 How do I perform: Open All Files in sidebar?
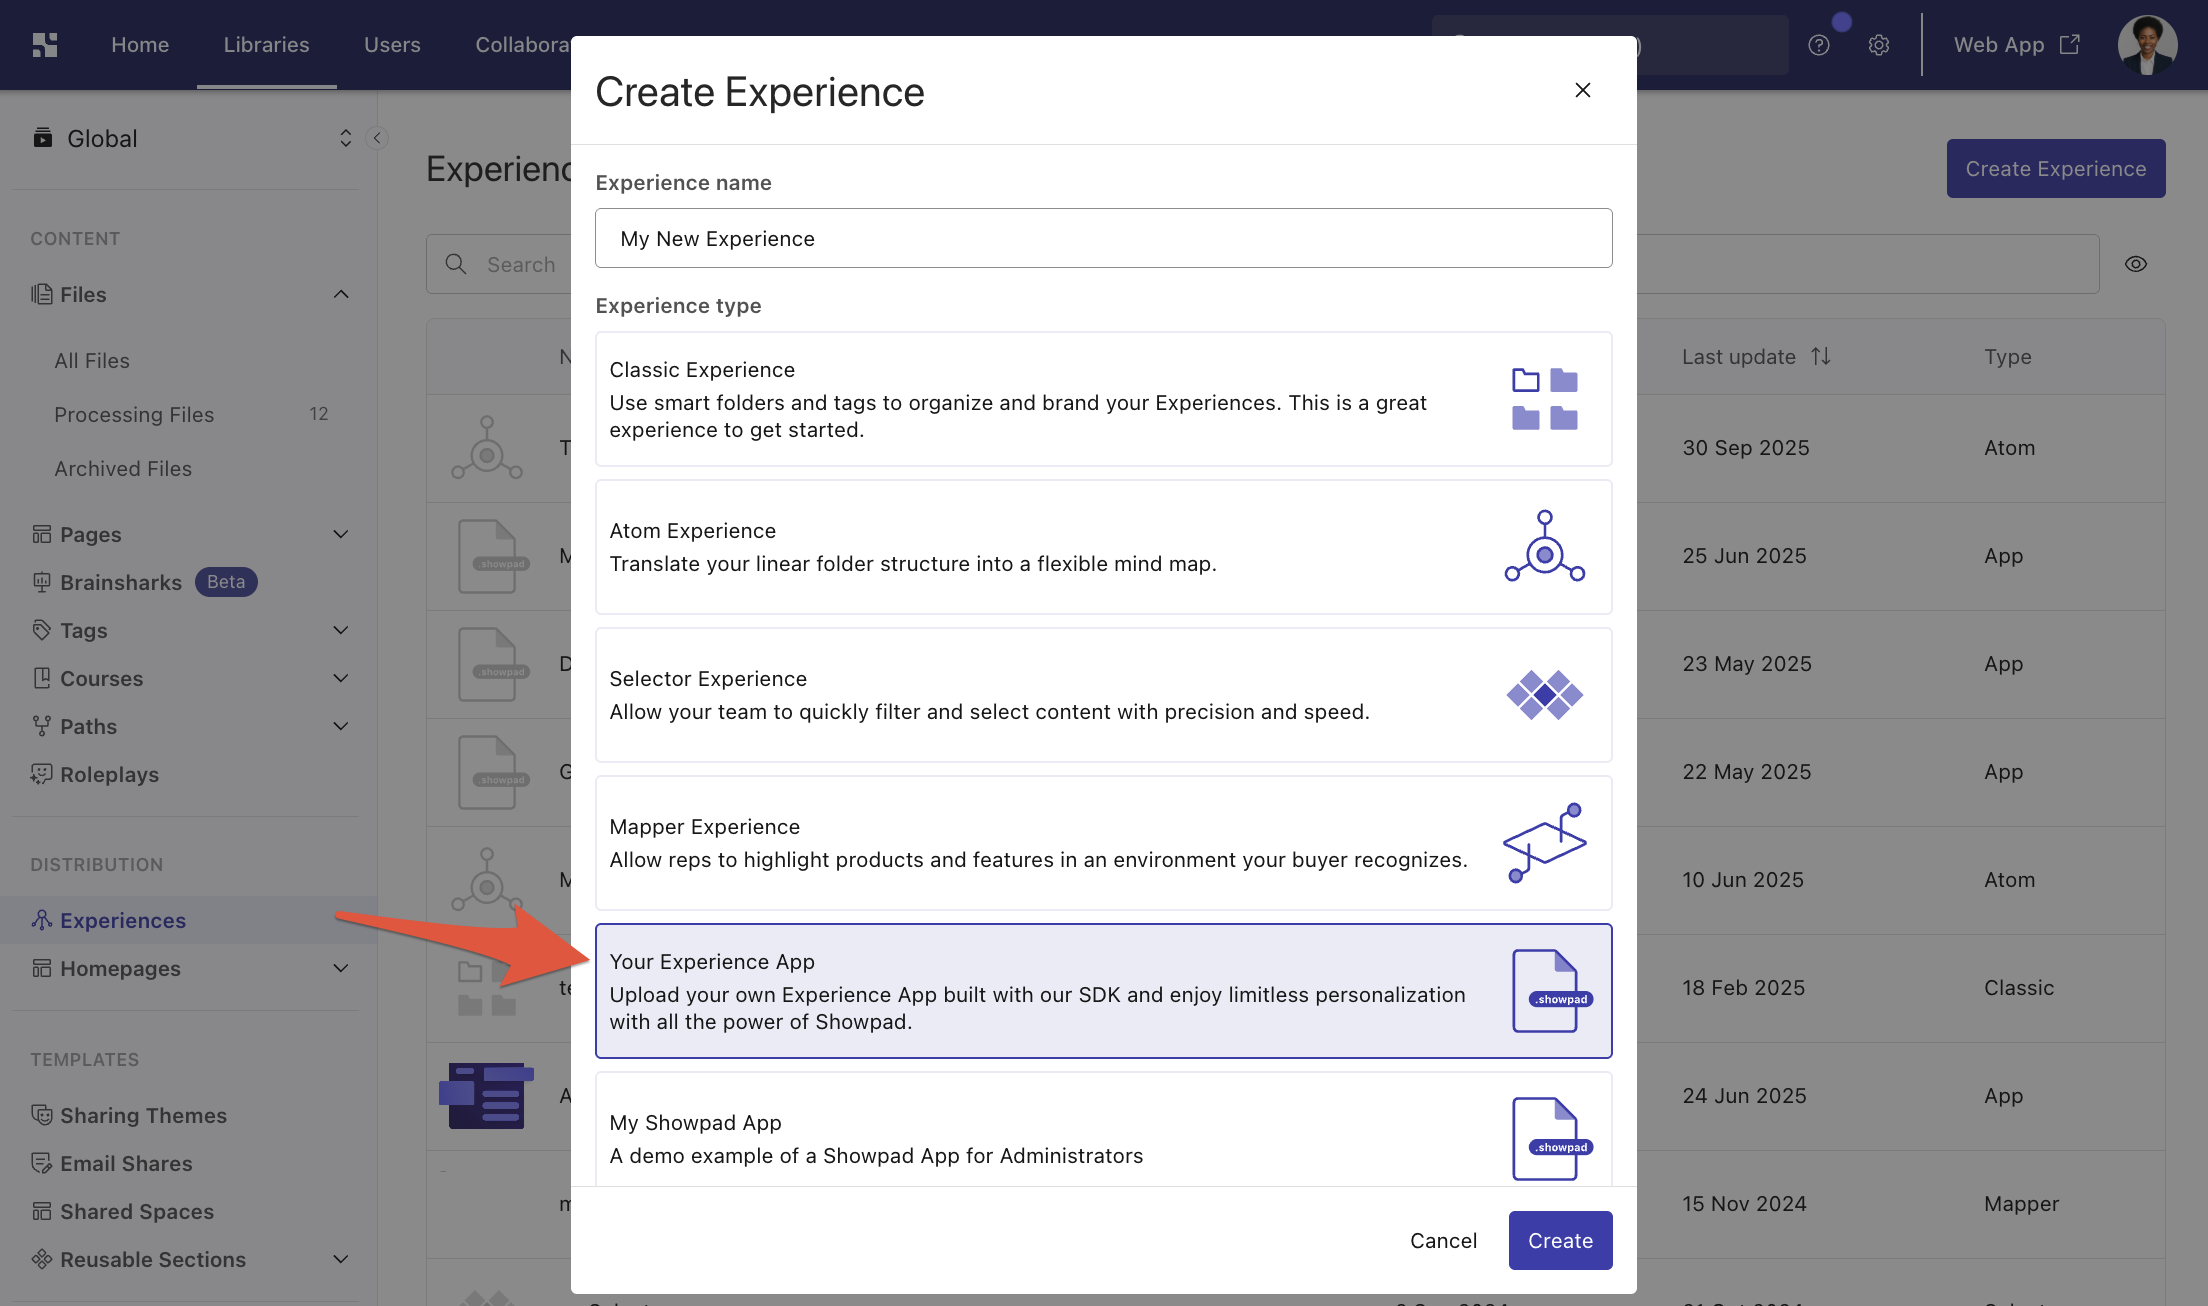tap(92, 360)
